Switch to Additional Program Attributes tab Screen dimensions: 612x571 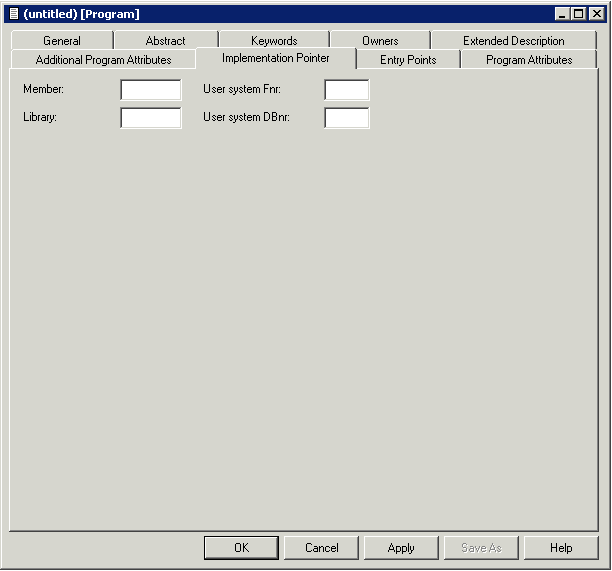(103, 60)
